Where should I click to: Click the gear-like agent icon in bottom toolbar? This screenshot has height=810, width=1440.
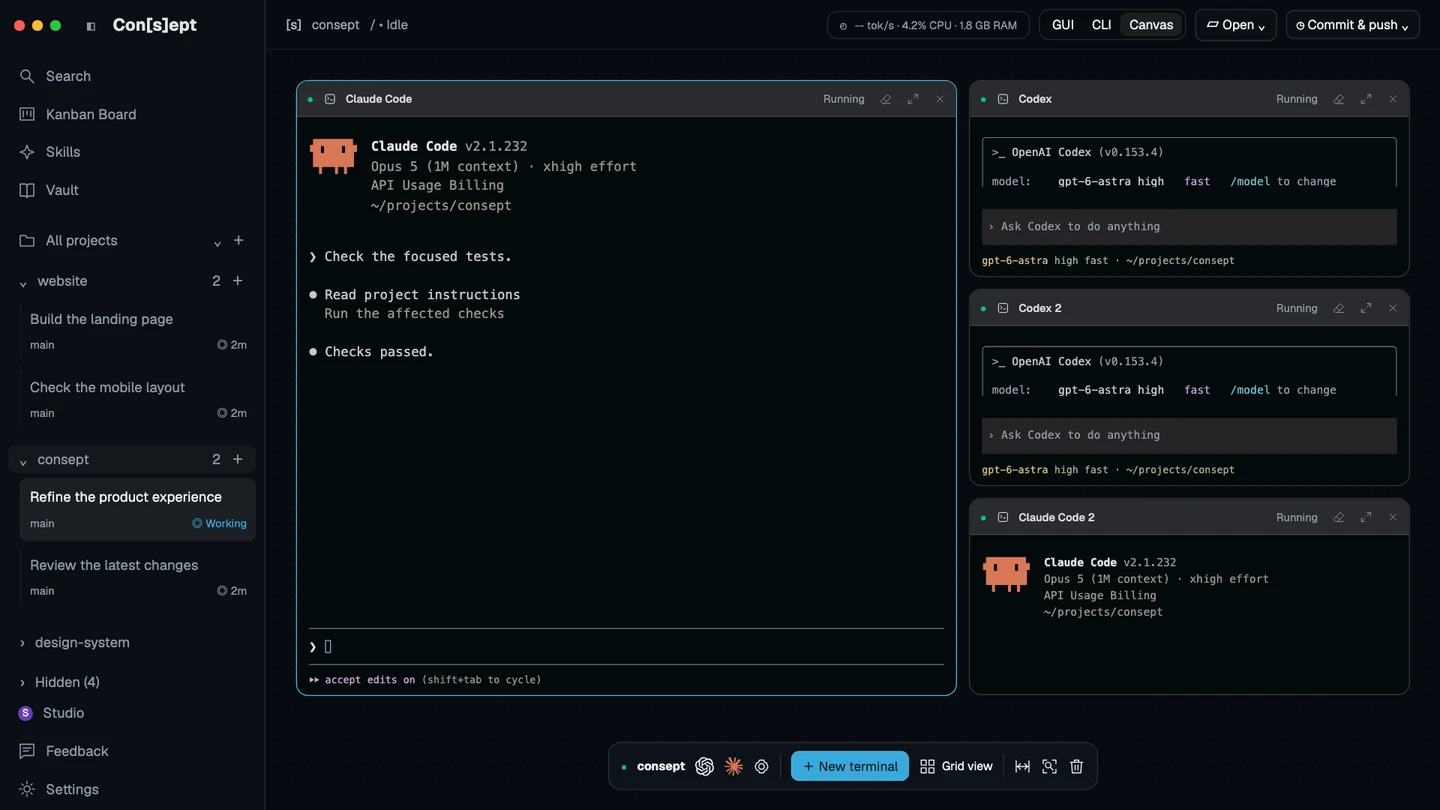click(x=762, y=766)
